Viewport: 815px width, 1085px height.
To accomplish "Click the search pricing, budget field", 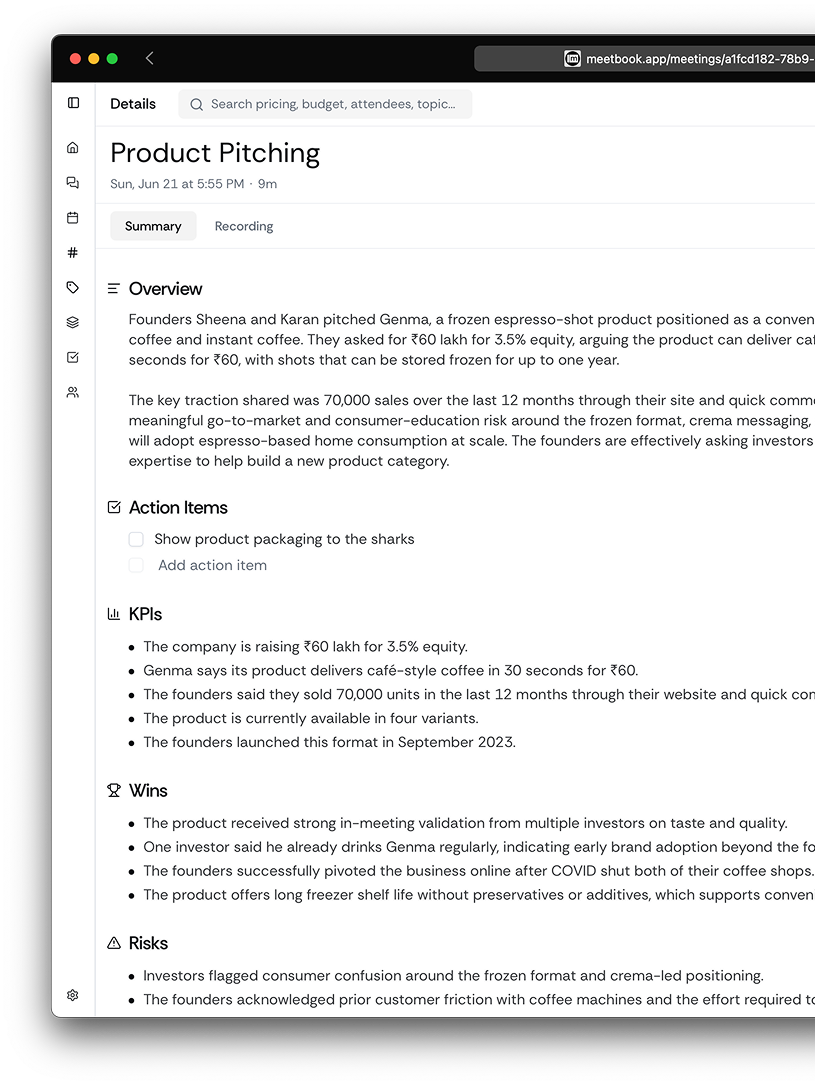I will (325, 104).
